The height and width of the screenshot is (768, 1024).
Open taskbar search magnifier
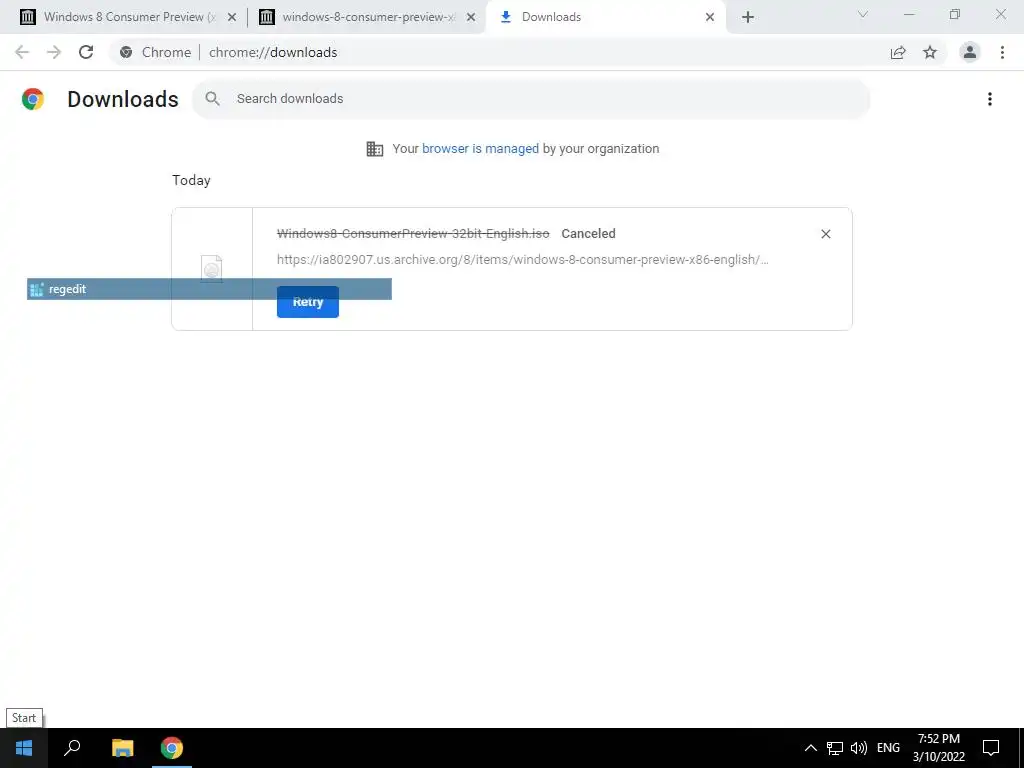coord(72,748)
